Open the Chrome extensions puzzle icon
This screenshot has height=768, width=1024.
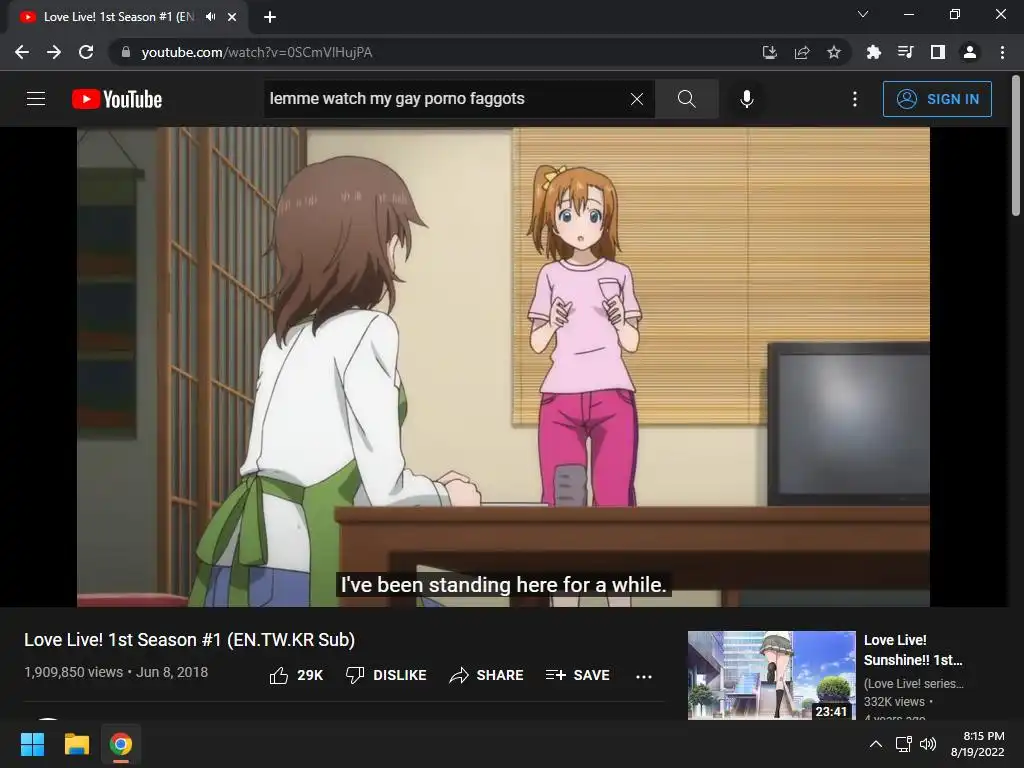tap(873, 52)
